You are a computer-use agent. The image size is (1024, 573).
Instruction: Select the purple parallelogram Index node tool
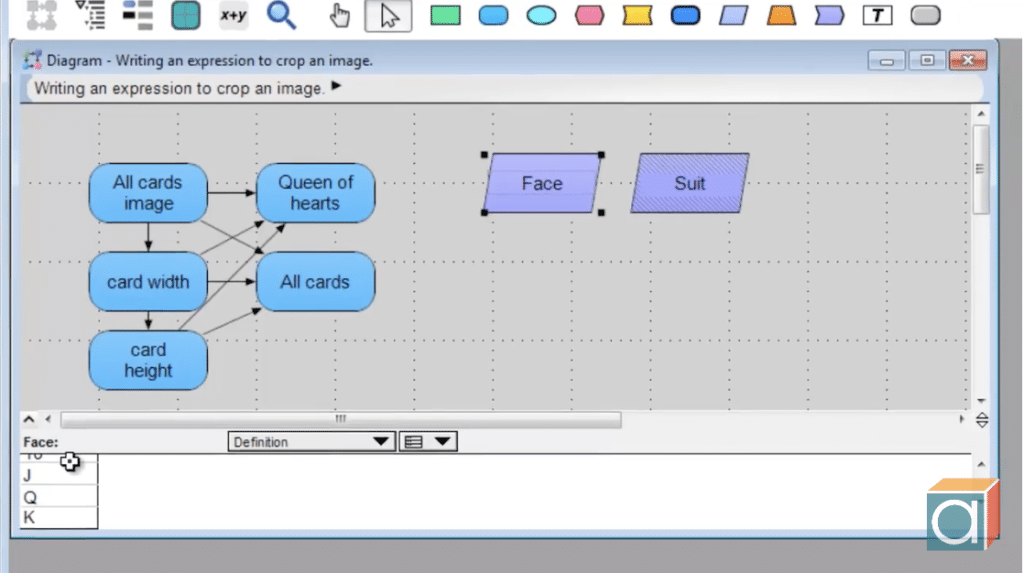click(x=734, y=15)
